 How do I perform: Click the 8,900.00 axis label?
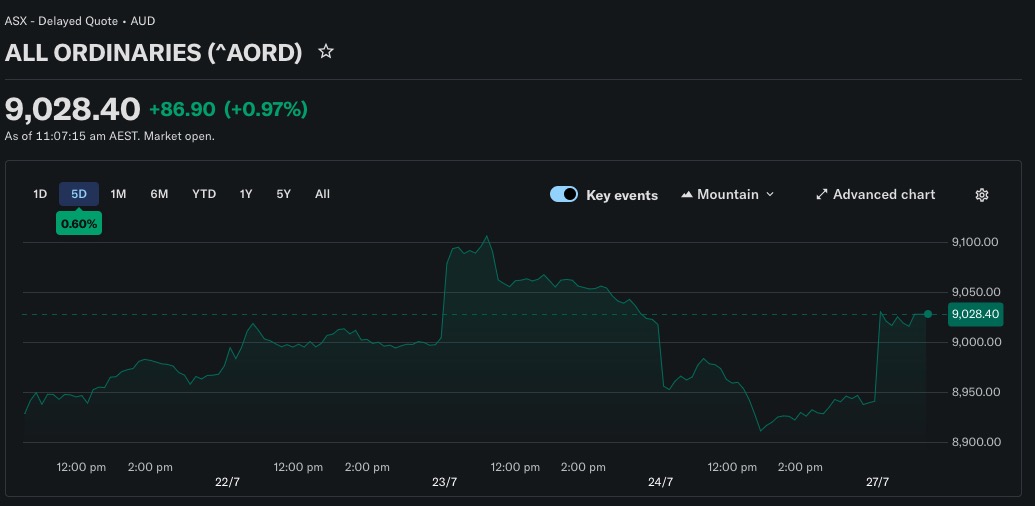pos(975,441)
